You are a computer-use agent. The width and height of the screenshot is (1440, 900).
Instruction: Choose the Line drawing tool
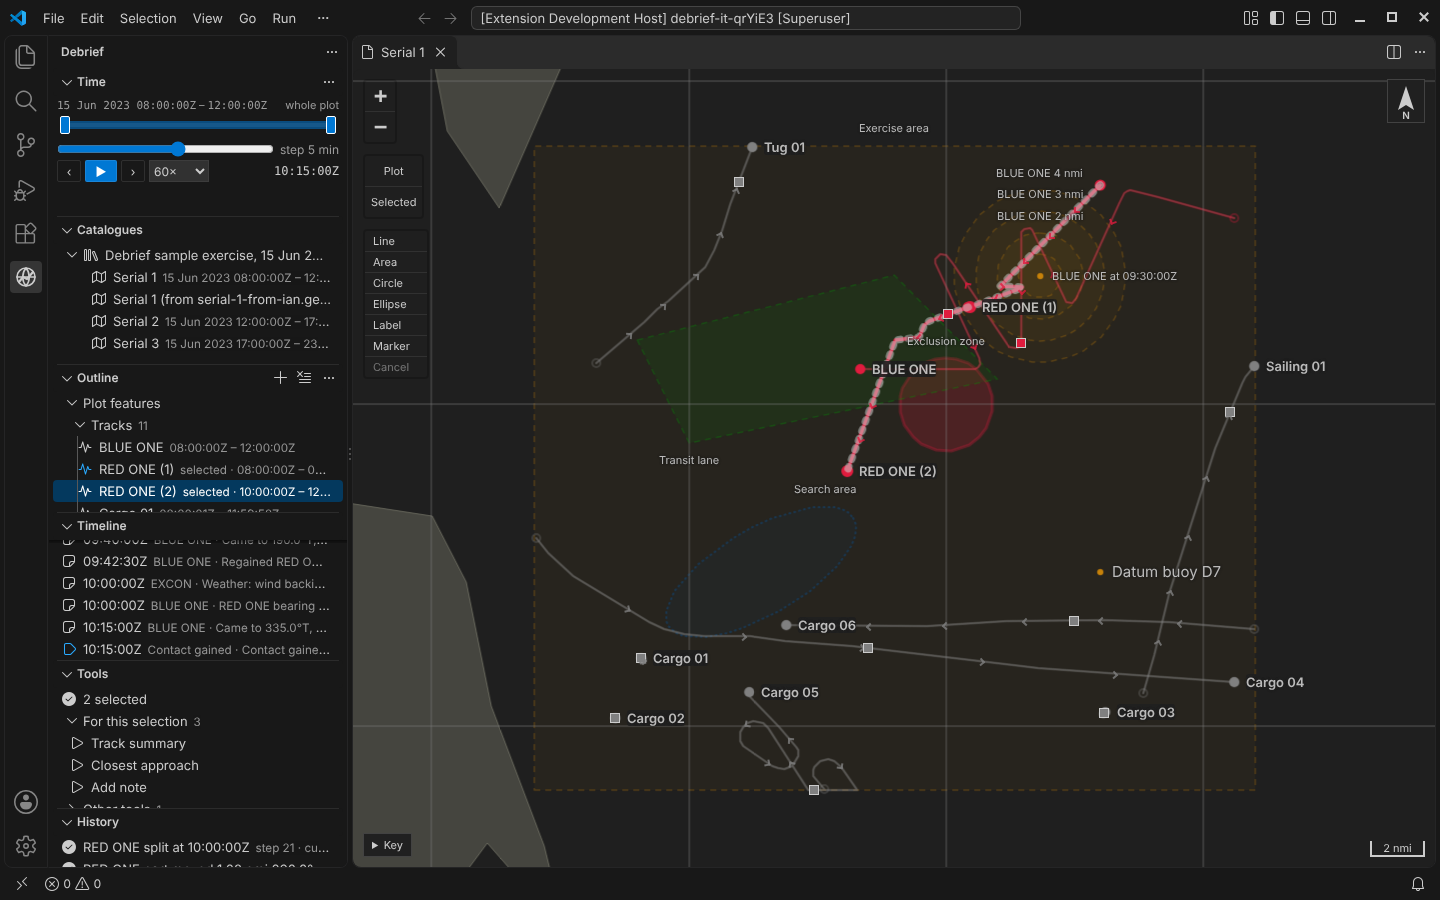(x=395, y=241)
